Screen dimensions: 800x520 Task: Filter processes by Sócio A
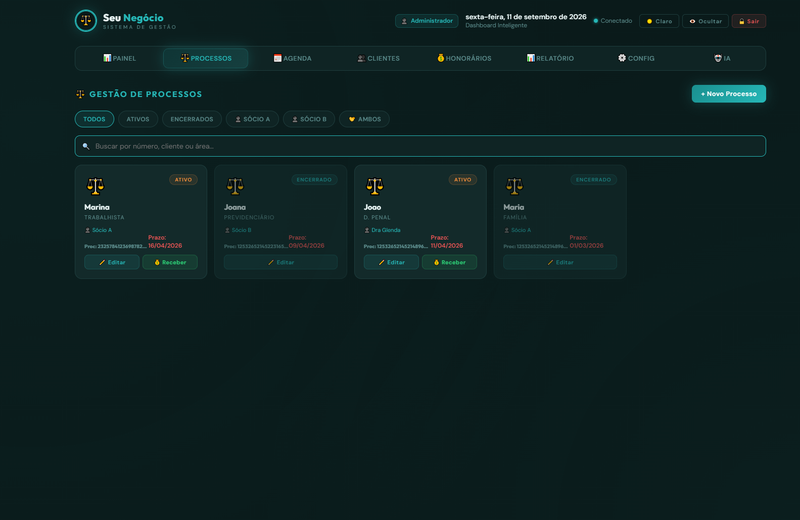coord(253,119)
